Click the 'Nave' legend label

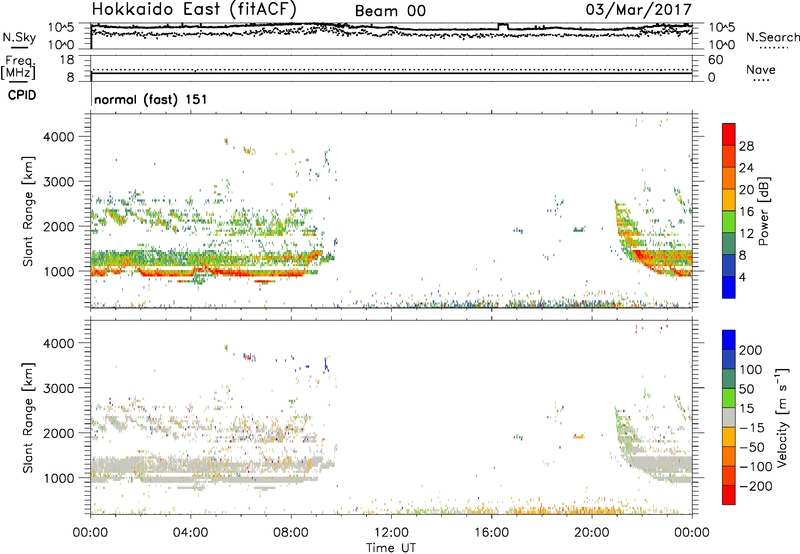point(761,69)
